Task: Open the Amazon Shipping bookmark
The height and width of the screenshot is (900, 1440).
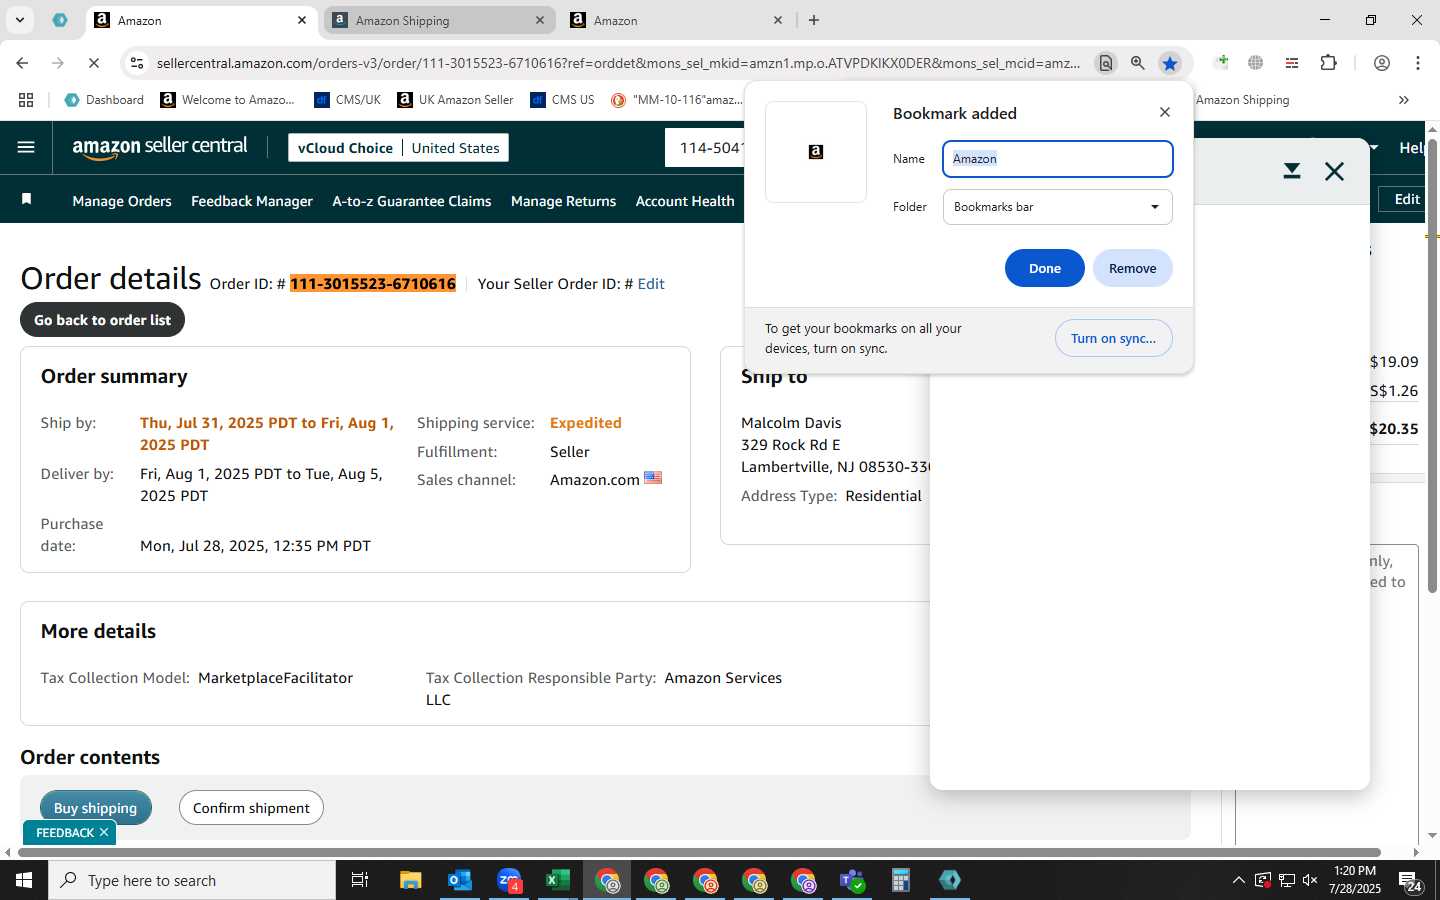Action: [x=1242, y=100]
